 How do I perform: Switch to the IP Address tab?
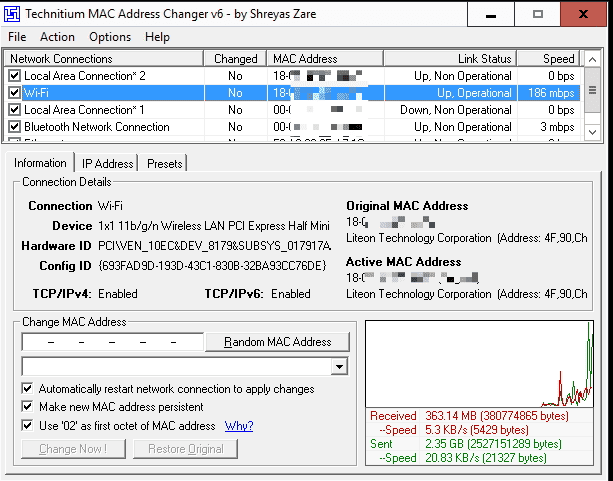click(108, 163)
